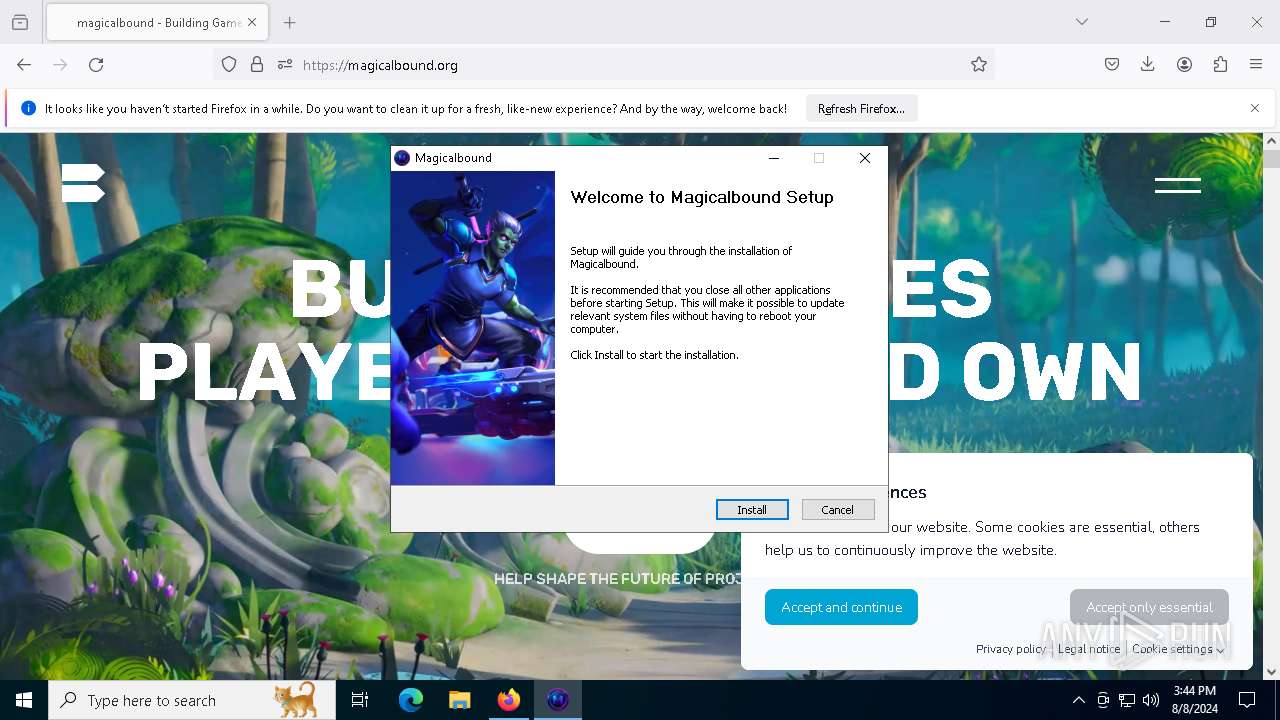This screenshot has width=1280, height=720.
Task: Accept only essential cookies
Action: pyautogui.click(x=1149, y=607)
